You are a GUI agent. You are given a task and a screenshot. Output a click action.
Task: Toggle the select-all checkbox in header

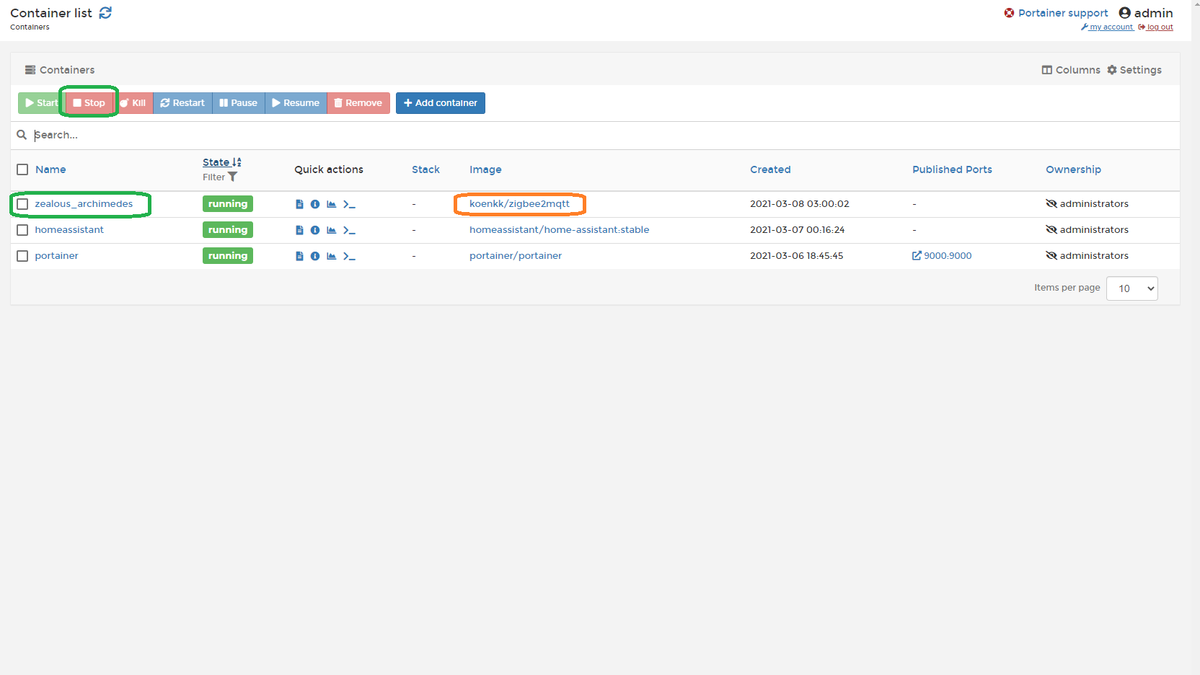pos(22,170)
